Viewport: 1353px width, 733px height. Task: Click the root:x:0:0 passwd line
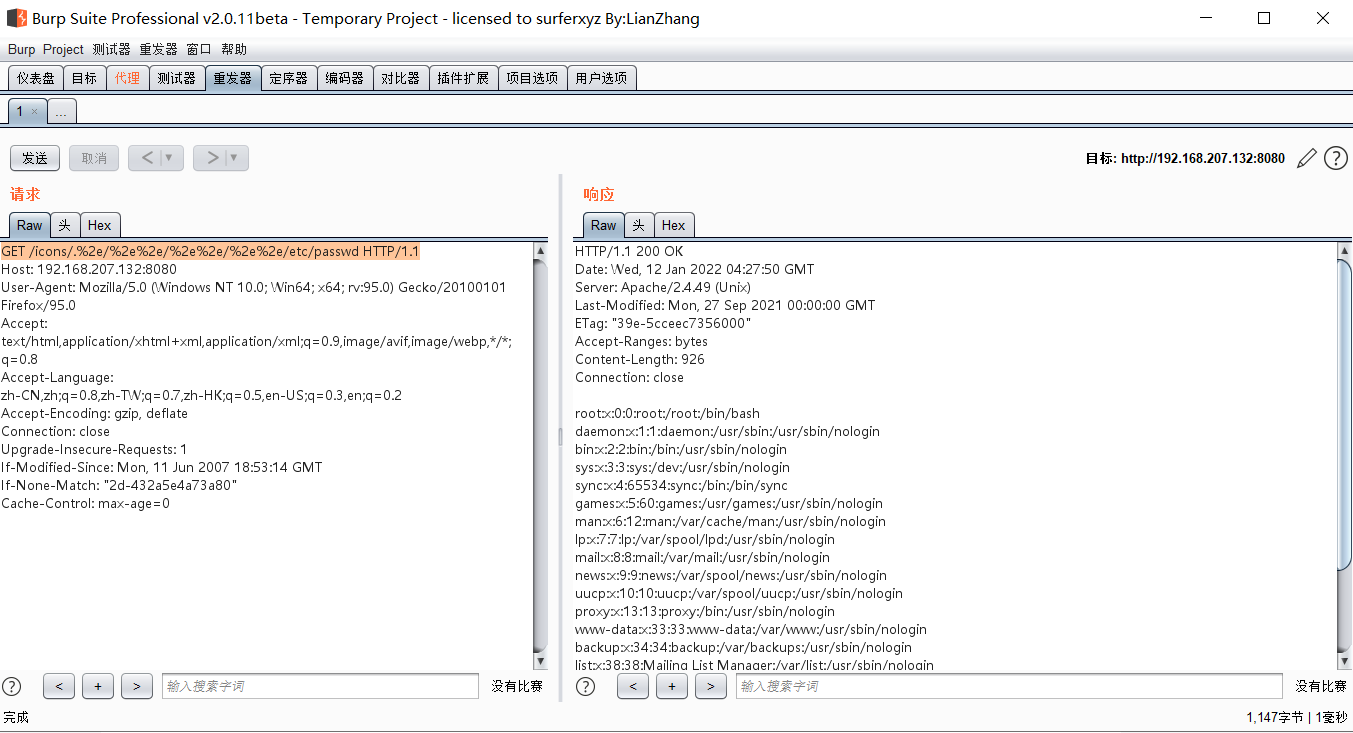tap(667, 413)
